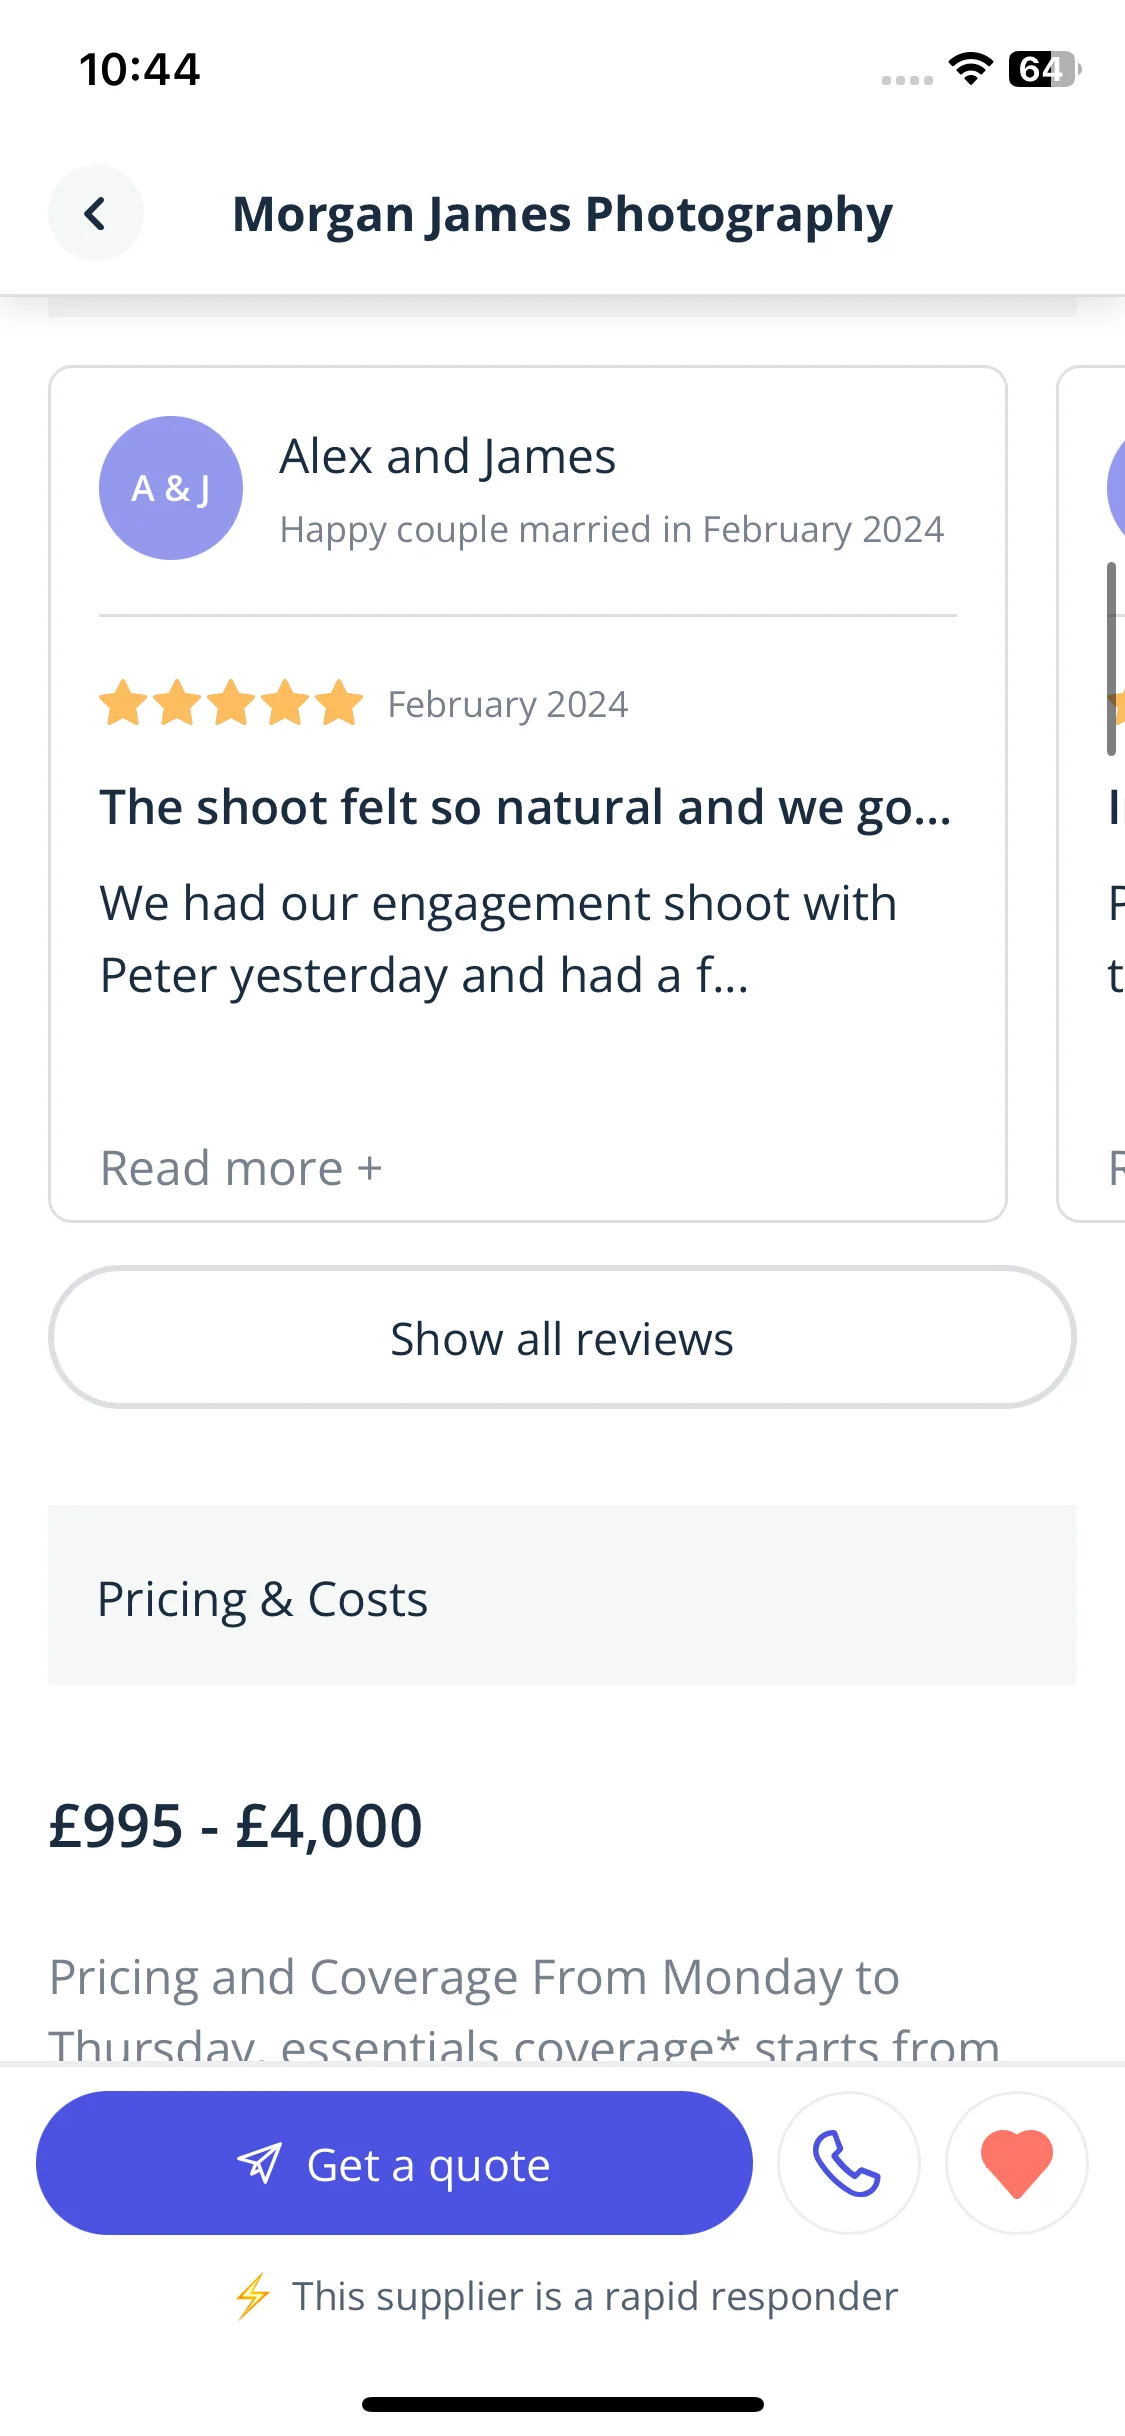The width and height of the screenshot is (1125, 2436).
Task: Click the Get a quote button
Action: (x=394, y=2163)
